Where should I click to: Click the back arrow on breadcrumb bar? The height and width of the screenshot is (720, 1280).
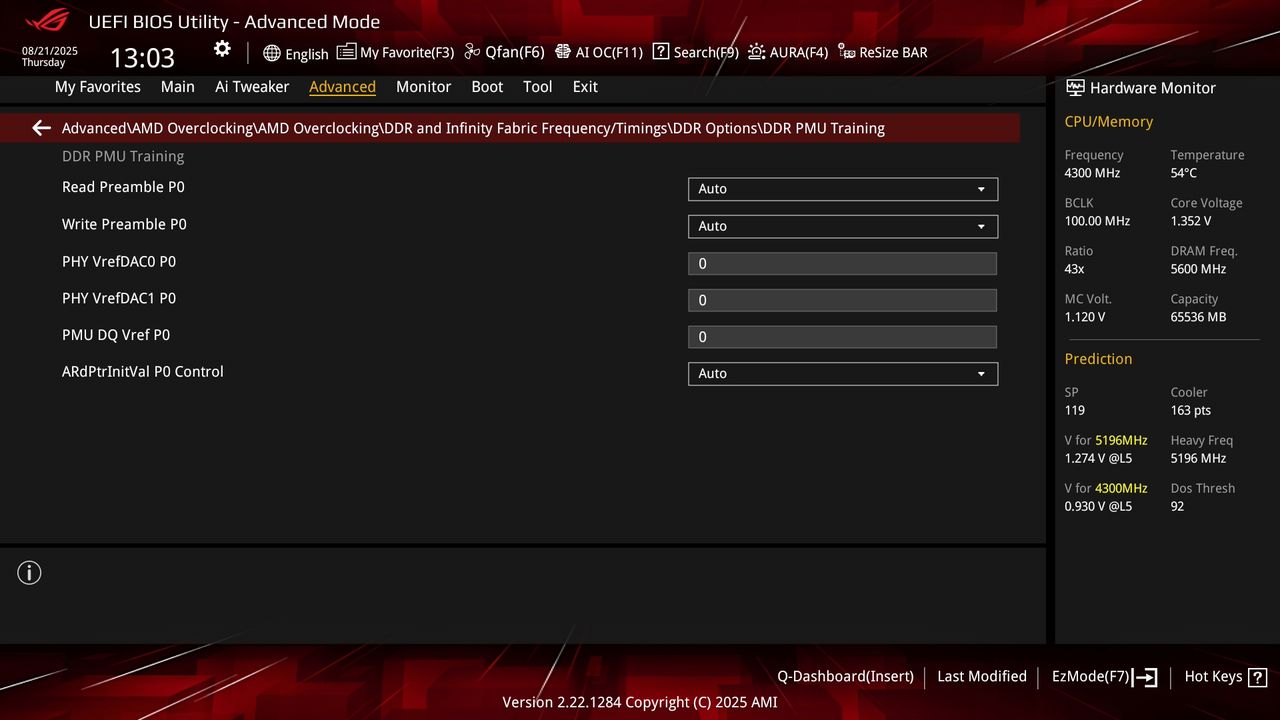40,128
